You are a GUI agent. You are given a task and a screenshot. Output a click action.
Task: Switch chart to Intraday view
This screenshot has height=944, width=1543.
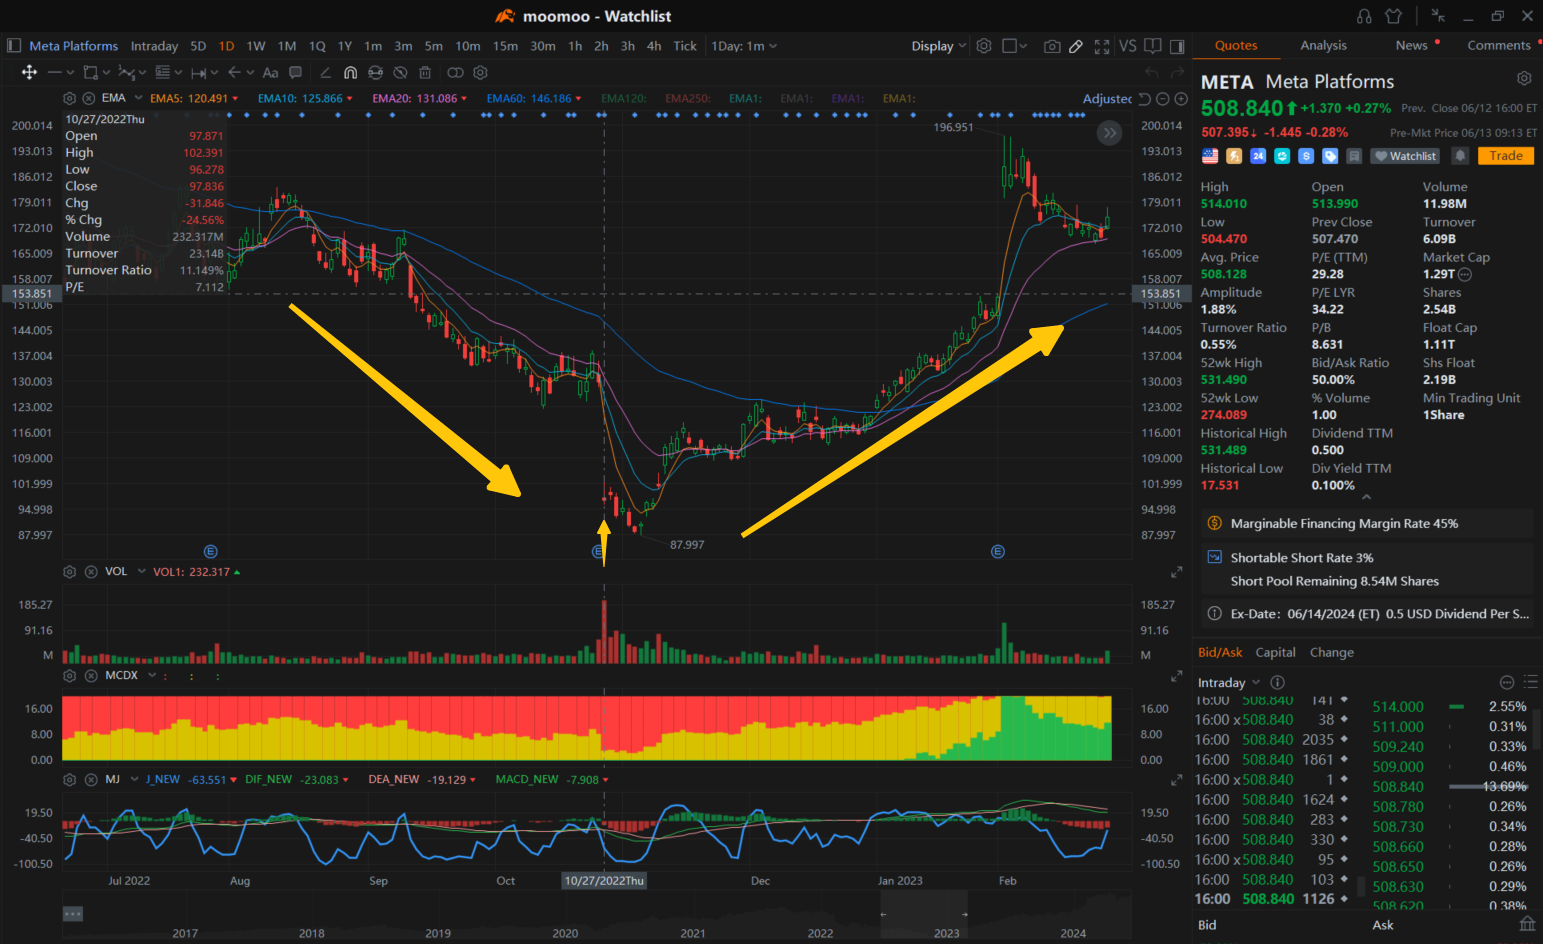(154, 46)
